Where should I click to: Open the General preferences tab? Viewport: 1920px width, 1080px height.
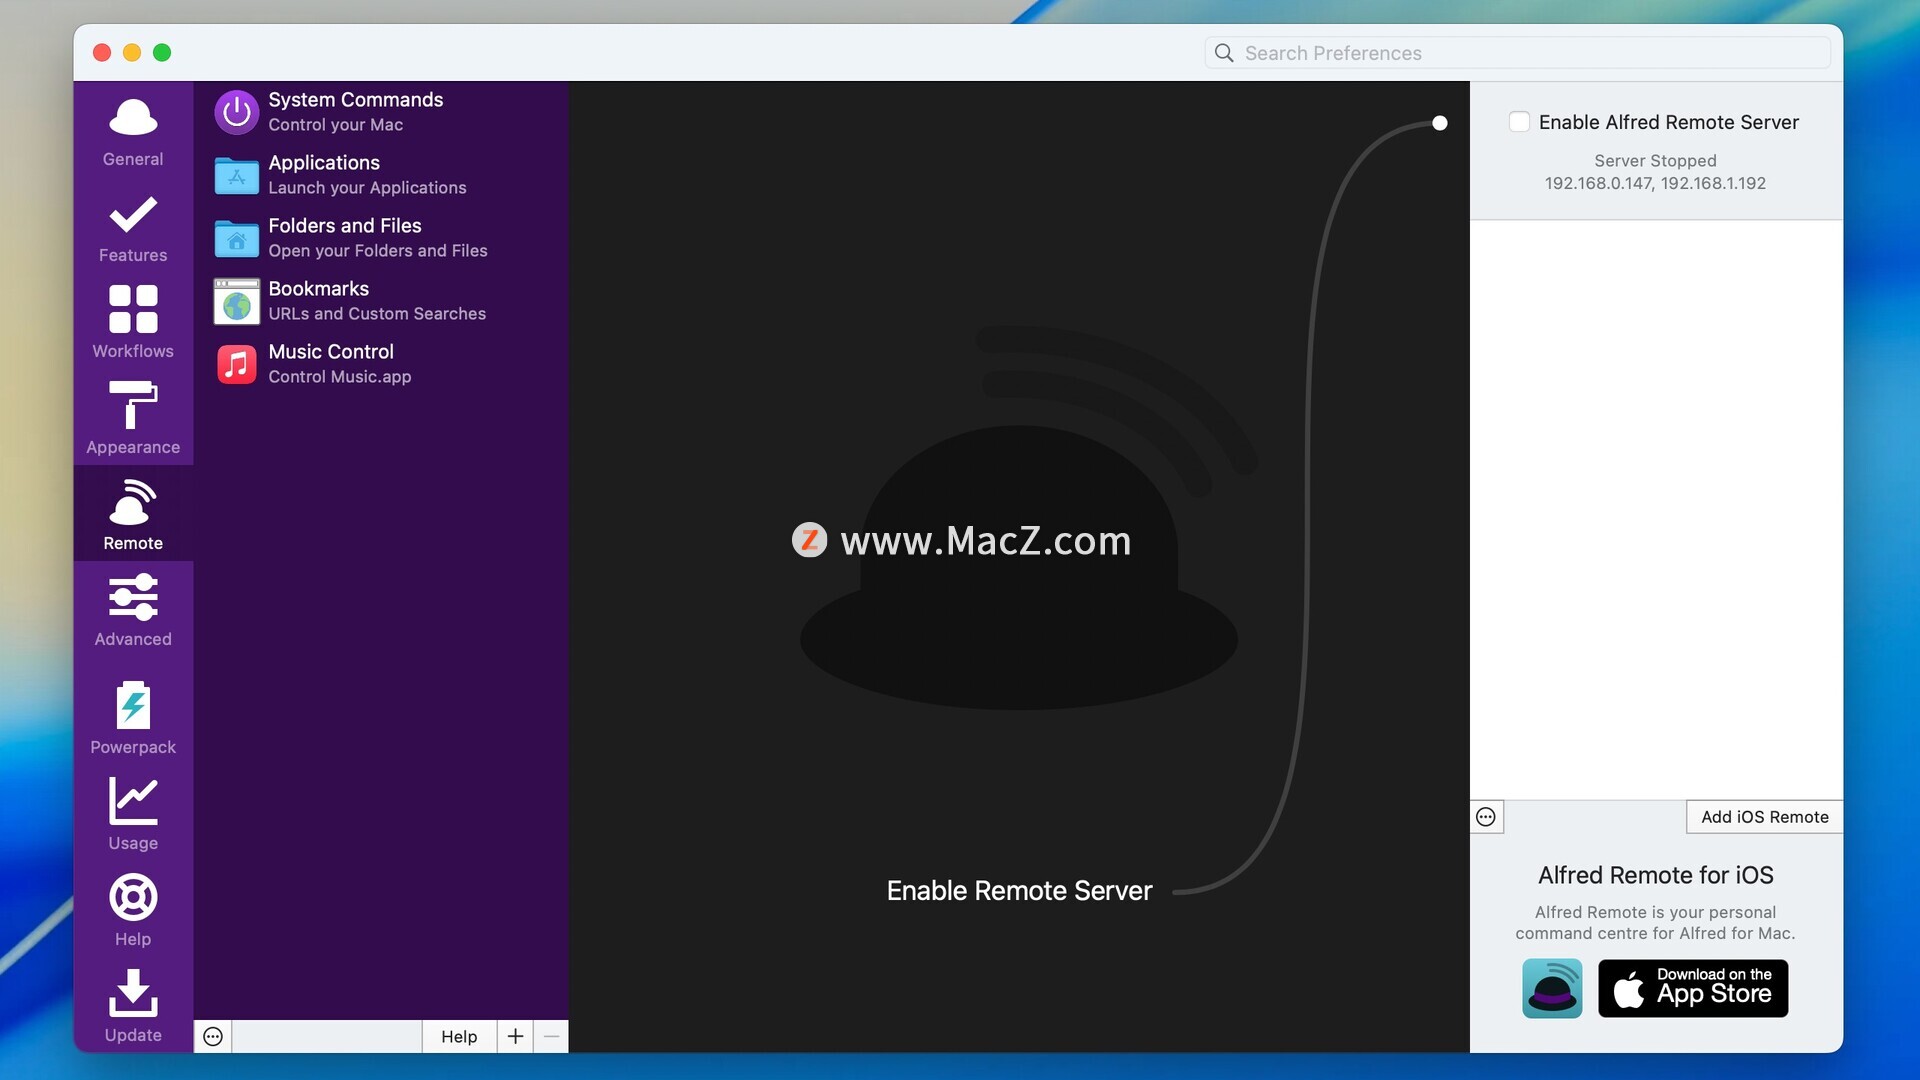[133, 131]
